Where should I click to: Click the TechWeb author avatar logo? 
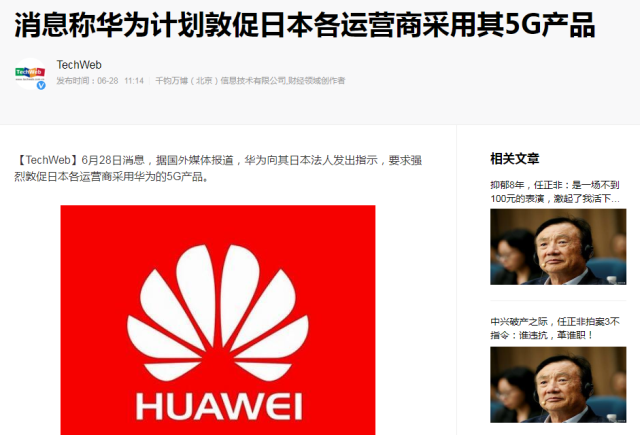[x=30, y=73]
